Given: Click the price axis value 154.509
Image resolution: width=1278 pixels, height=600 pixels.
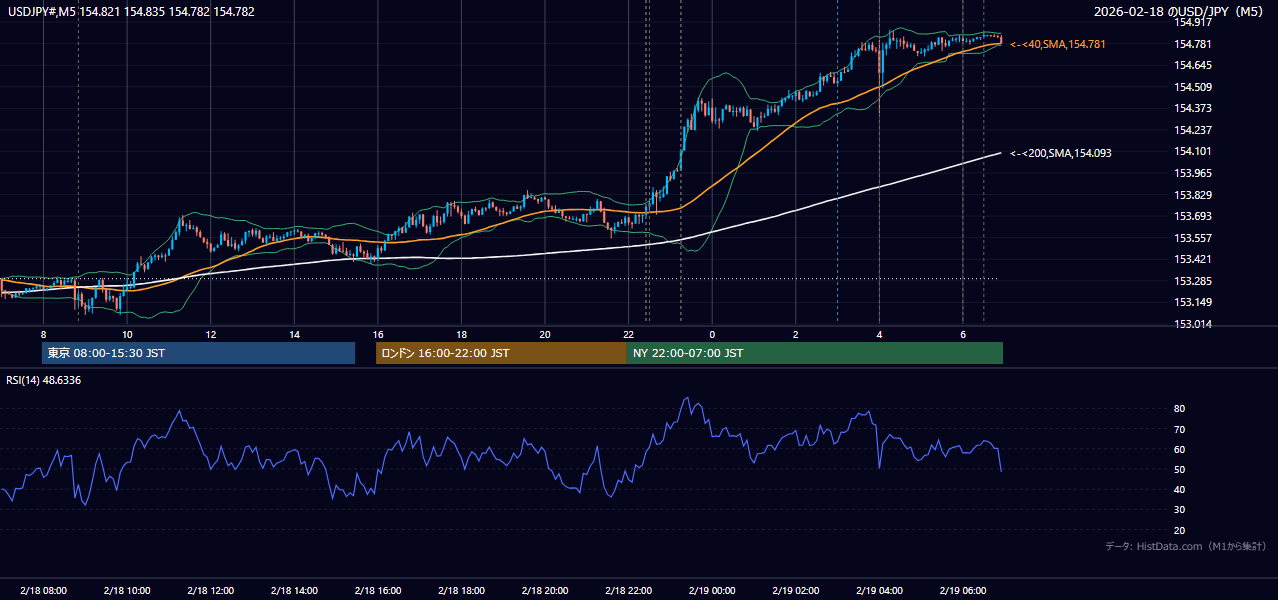Looking at the screenshot, I should 1193,87.
